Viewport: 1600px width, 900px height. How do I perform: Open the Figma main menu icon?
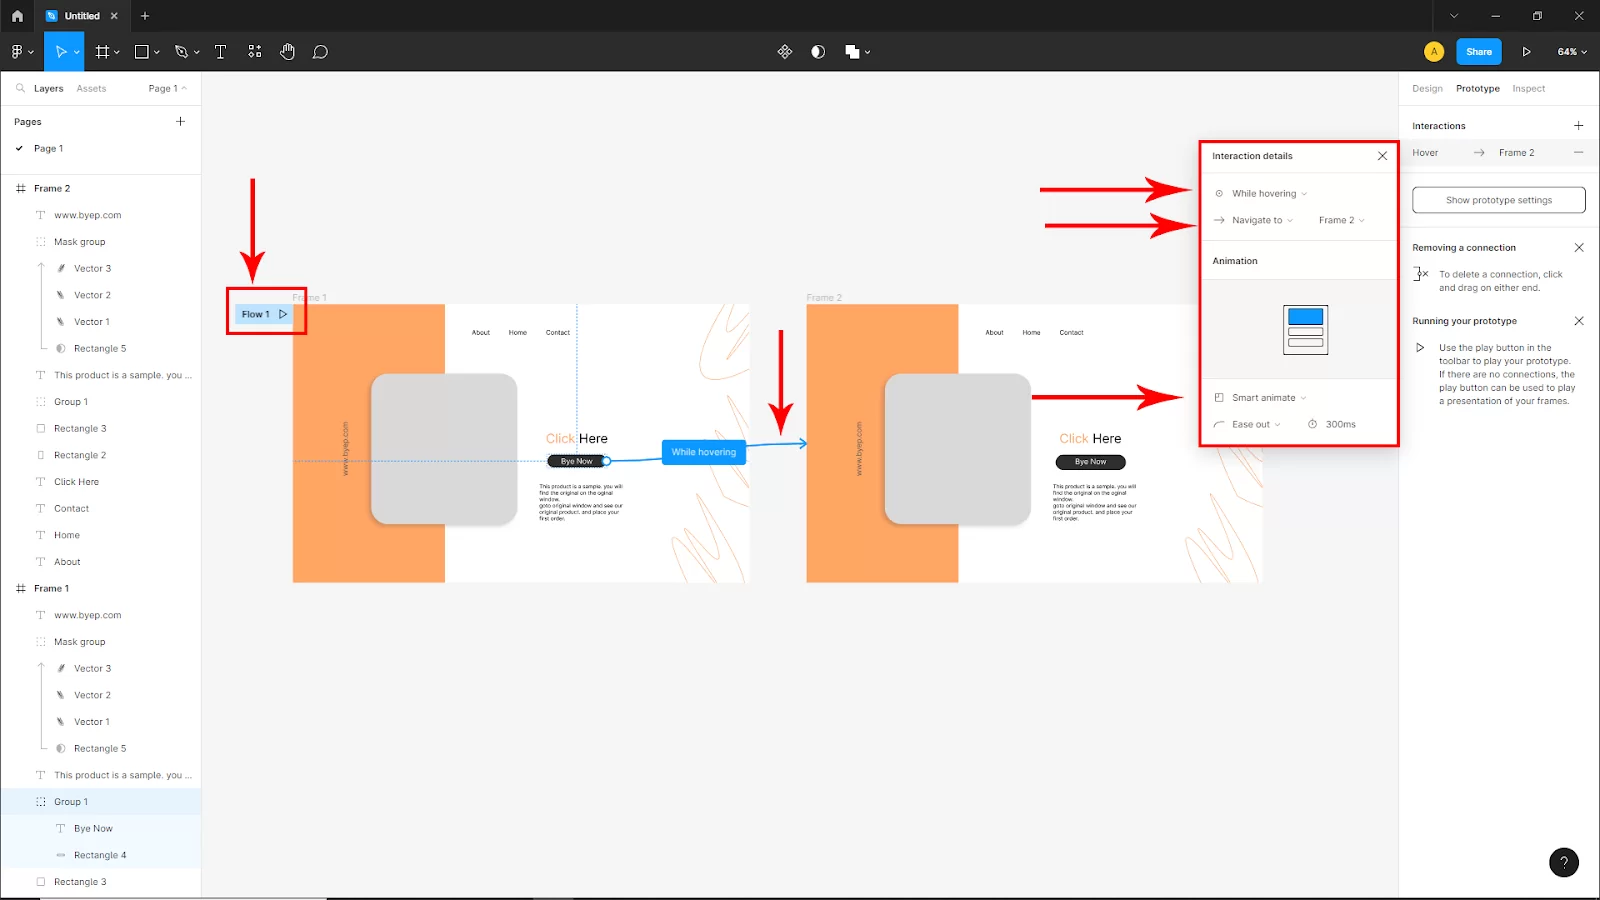pyautogui.click(x=17, y=52)
